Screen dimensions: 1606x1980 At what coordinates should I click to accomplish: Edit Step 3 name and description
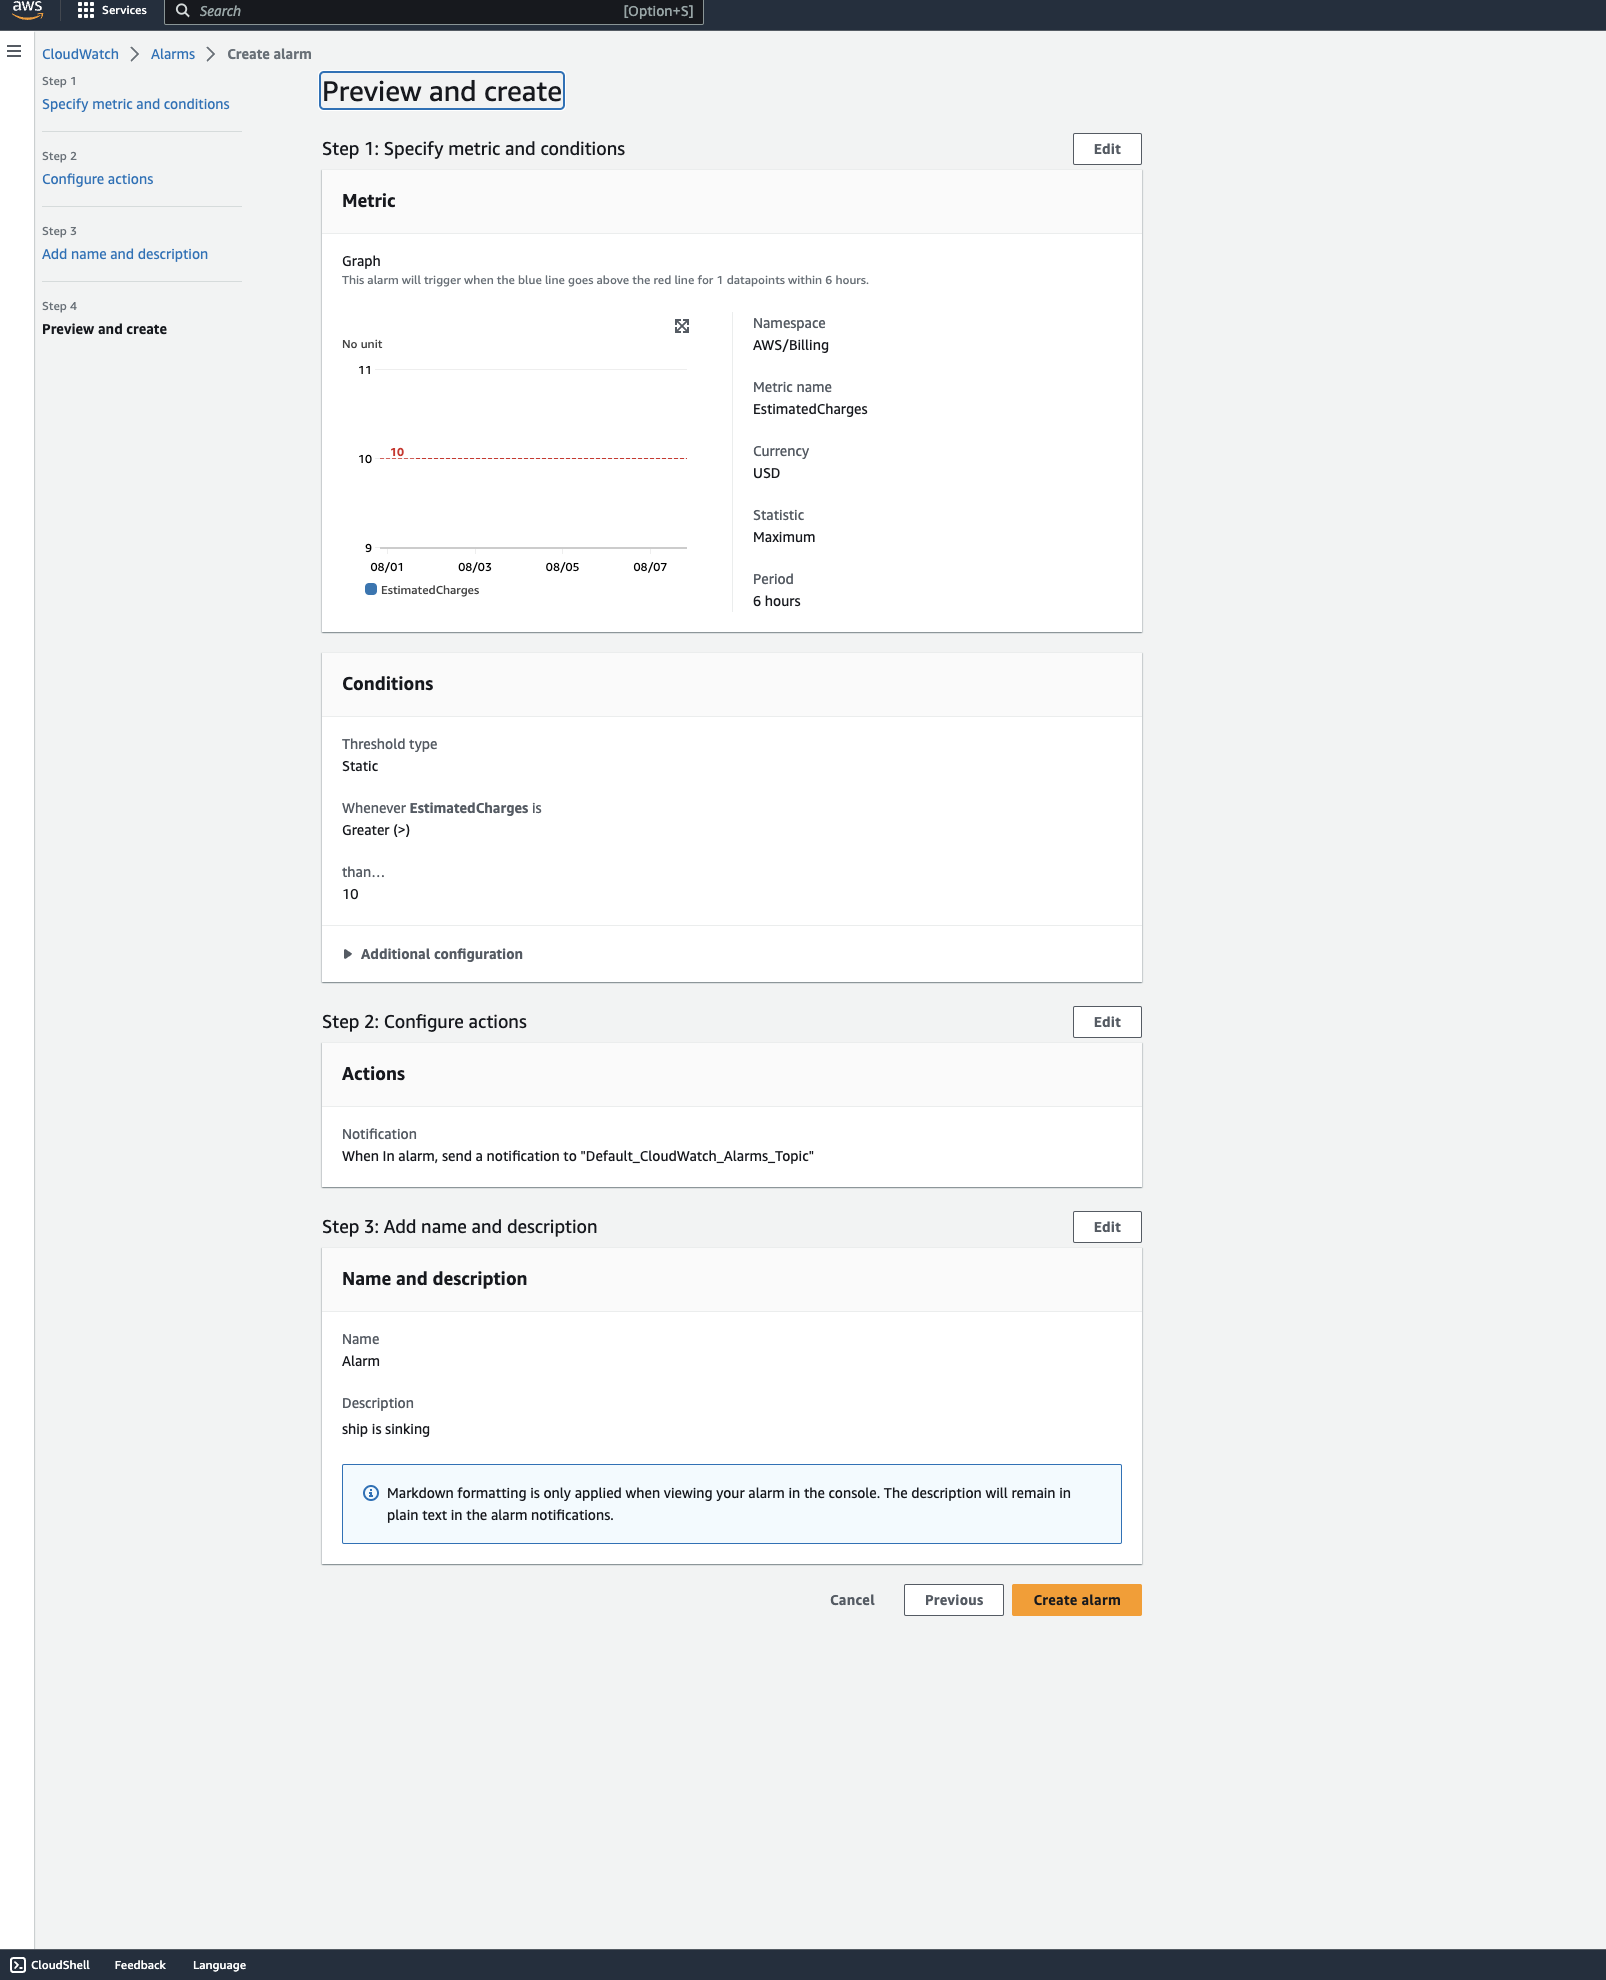pyautogui.click(x=1106, y=1227)
